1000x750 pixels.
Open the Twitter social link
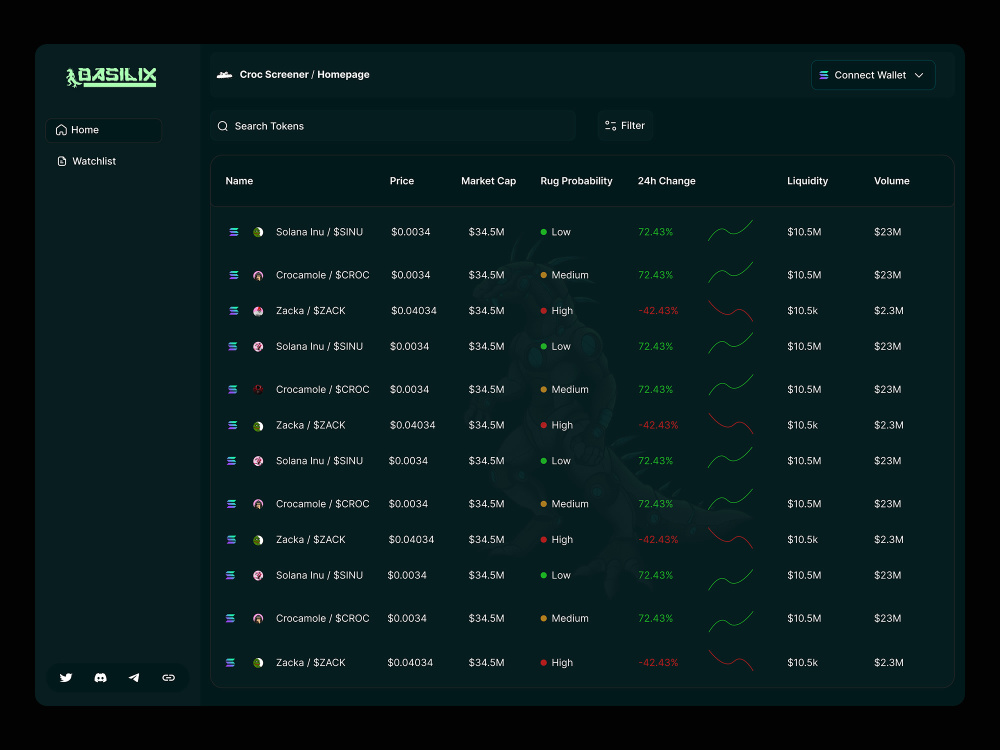pos(66,677)
